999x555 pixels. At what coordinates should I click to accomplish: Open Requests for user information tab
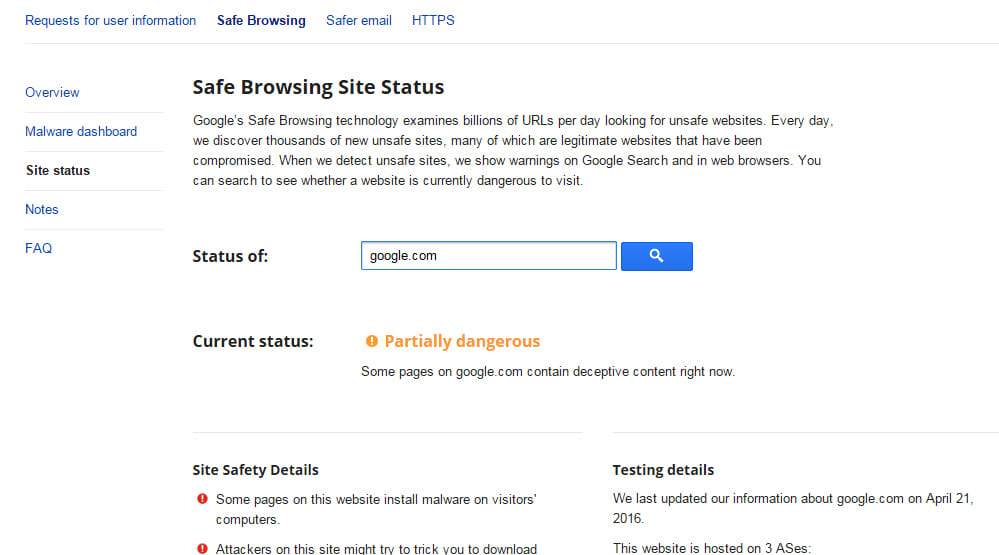click(111, 20)
